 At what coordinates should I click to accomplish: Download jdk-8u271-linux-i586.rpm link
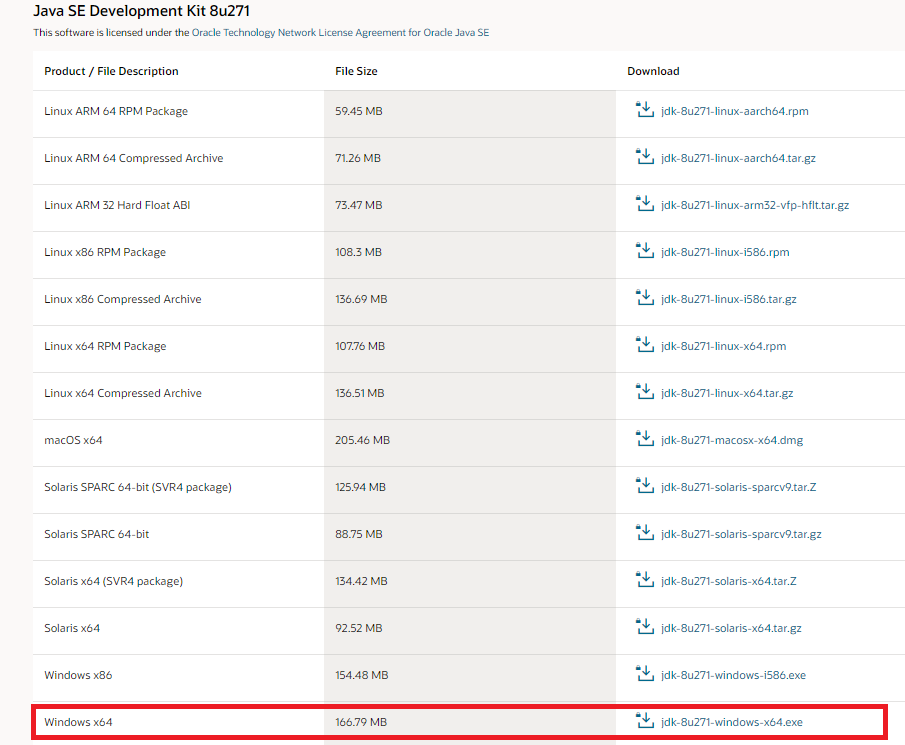[x=725, y=252]
